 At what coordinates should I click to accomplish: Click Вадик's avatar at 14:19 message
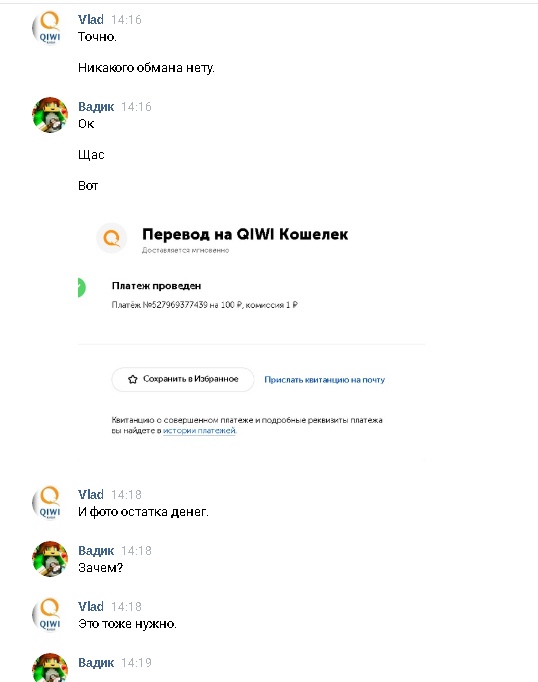(x=50, y=667)
